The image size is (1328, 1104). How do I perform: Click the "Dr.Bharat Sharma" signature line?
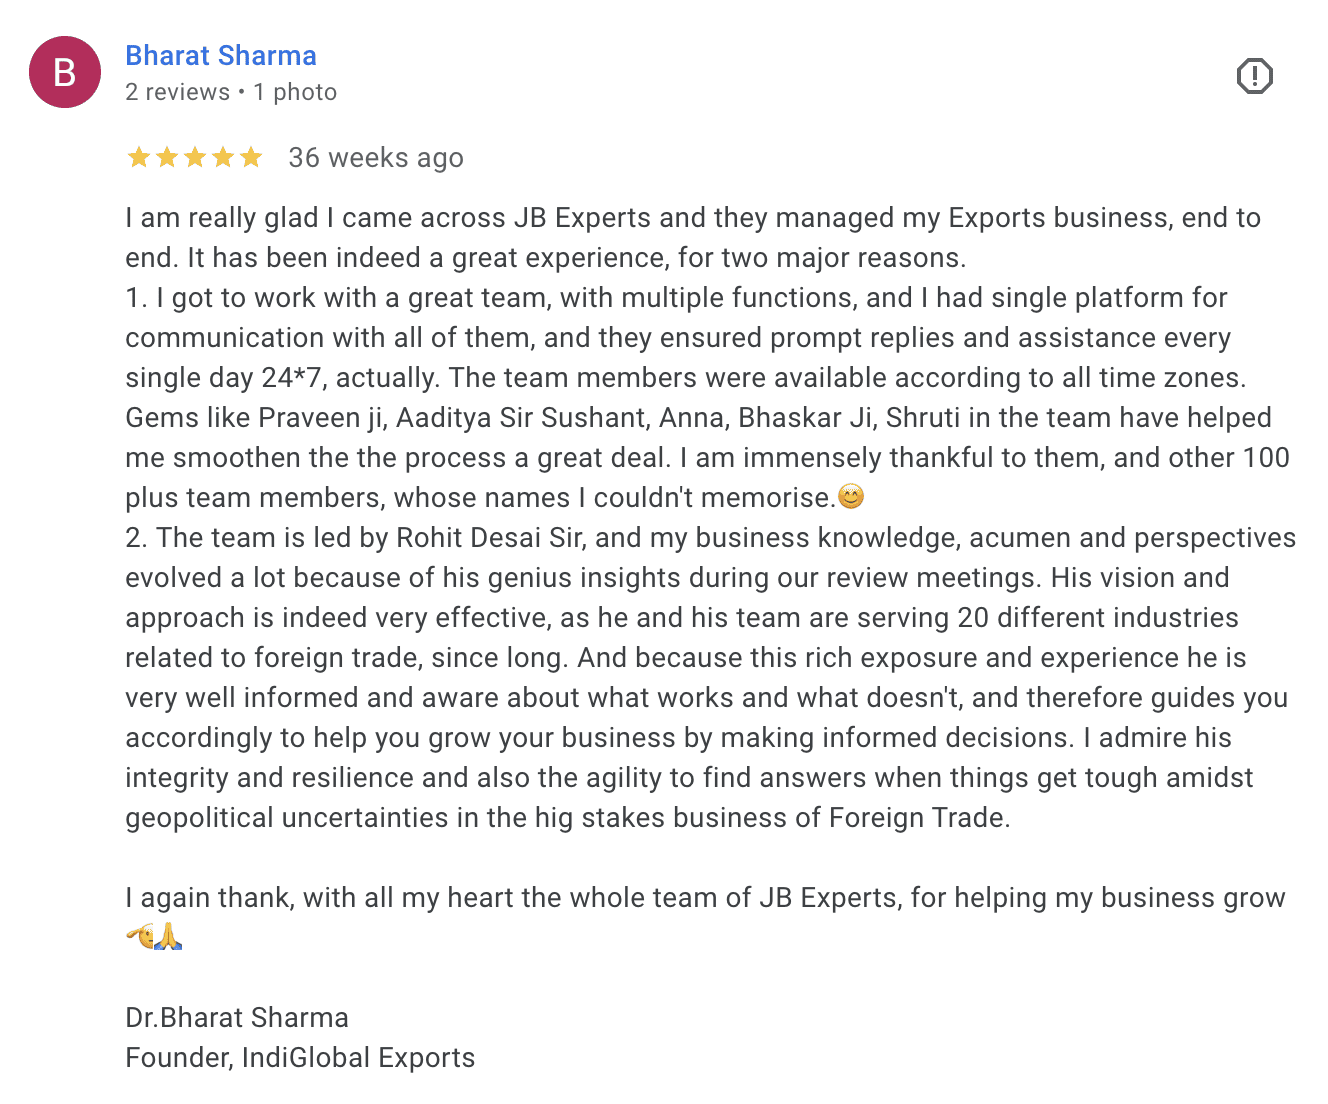pos(237,1018)
